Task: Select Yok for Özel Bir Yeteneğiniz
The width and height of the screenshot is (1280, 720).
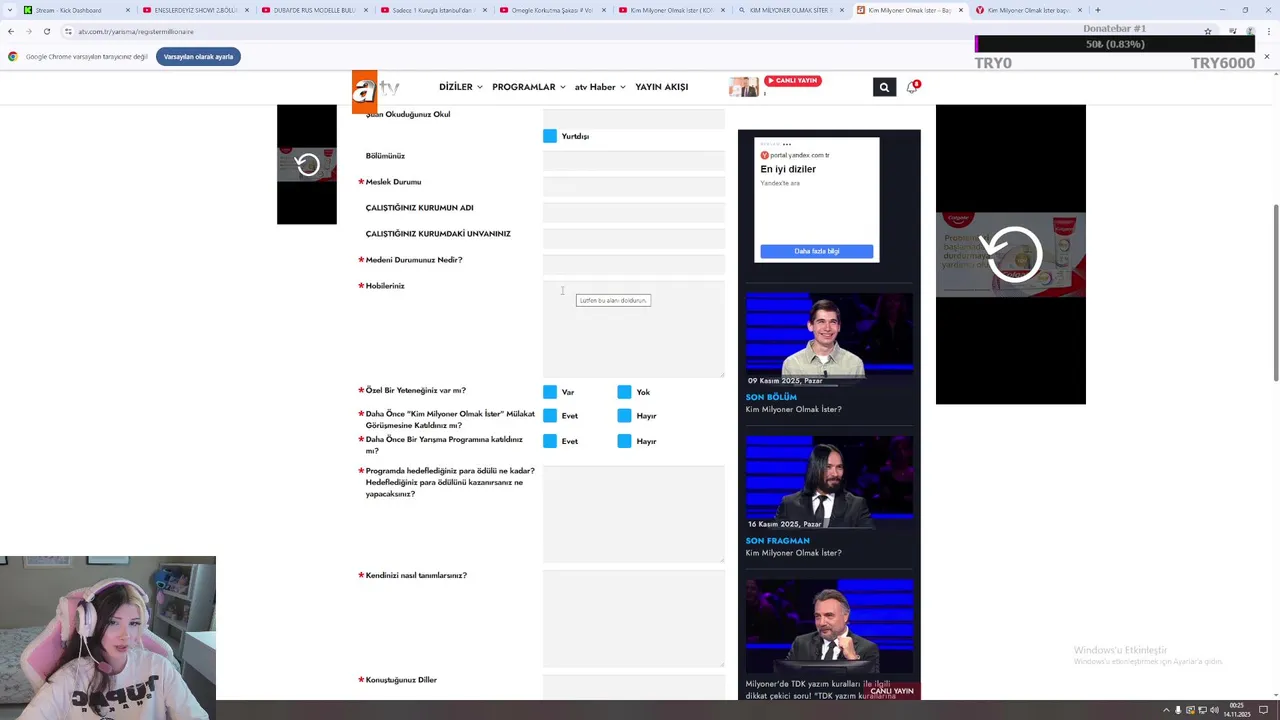Action: [x=624, y=392]
